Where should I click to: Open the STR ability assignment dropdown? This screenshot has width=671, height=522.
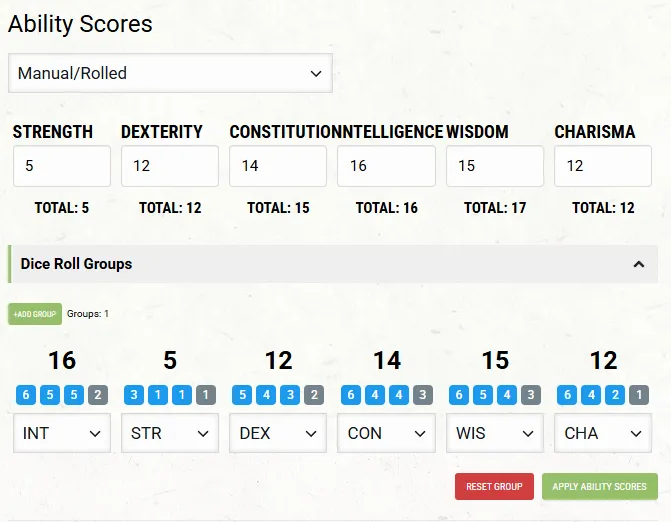[170, 433]
